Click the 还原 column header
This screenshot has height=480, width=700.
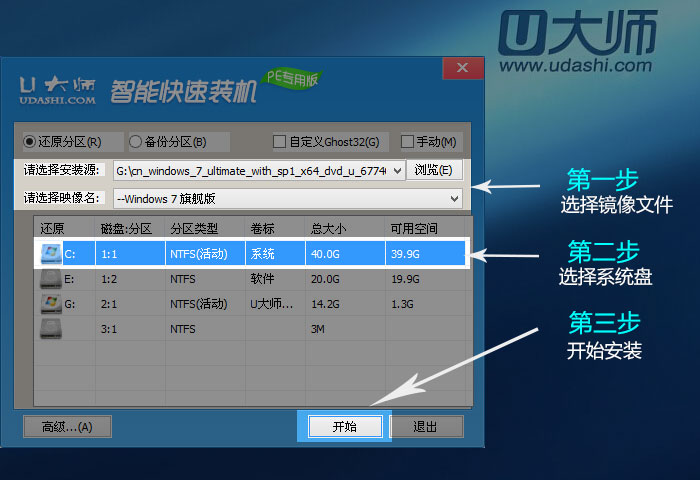point(65,228)
